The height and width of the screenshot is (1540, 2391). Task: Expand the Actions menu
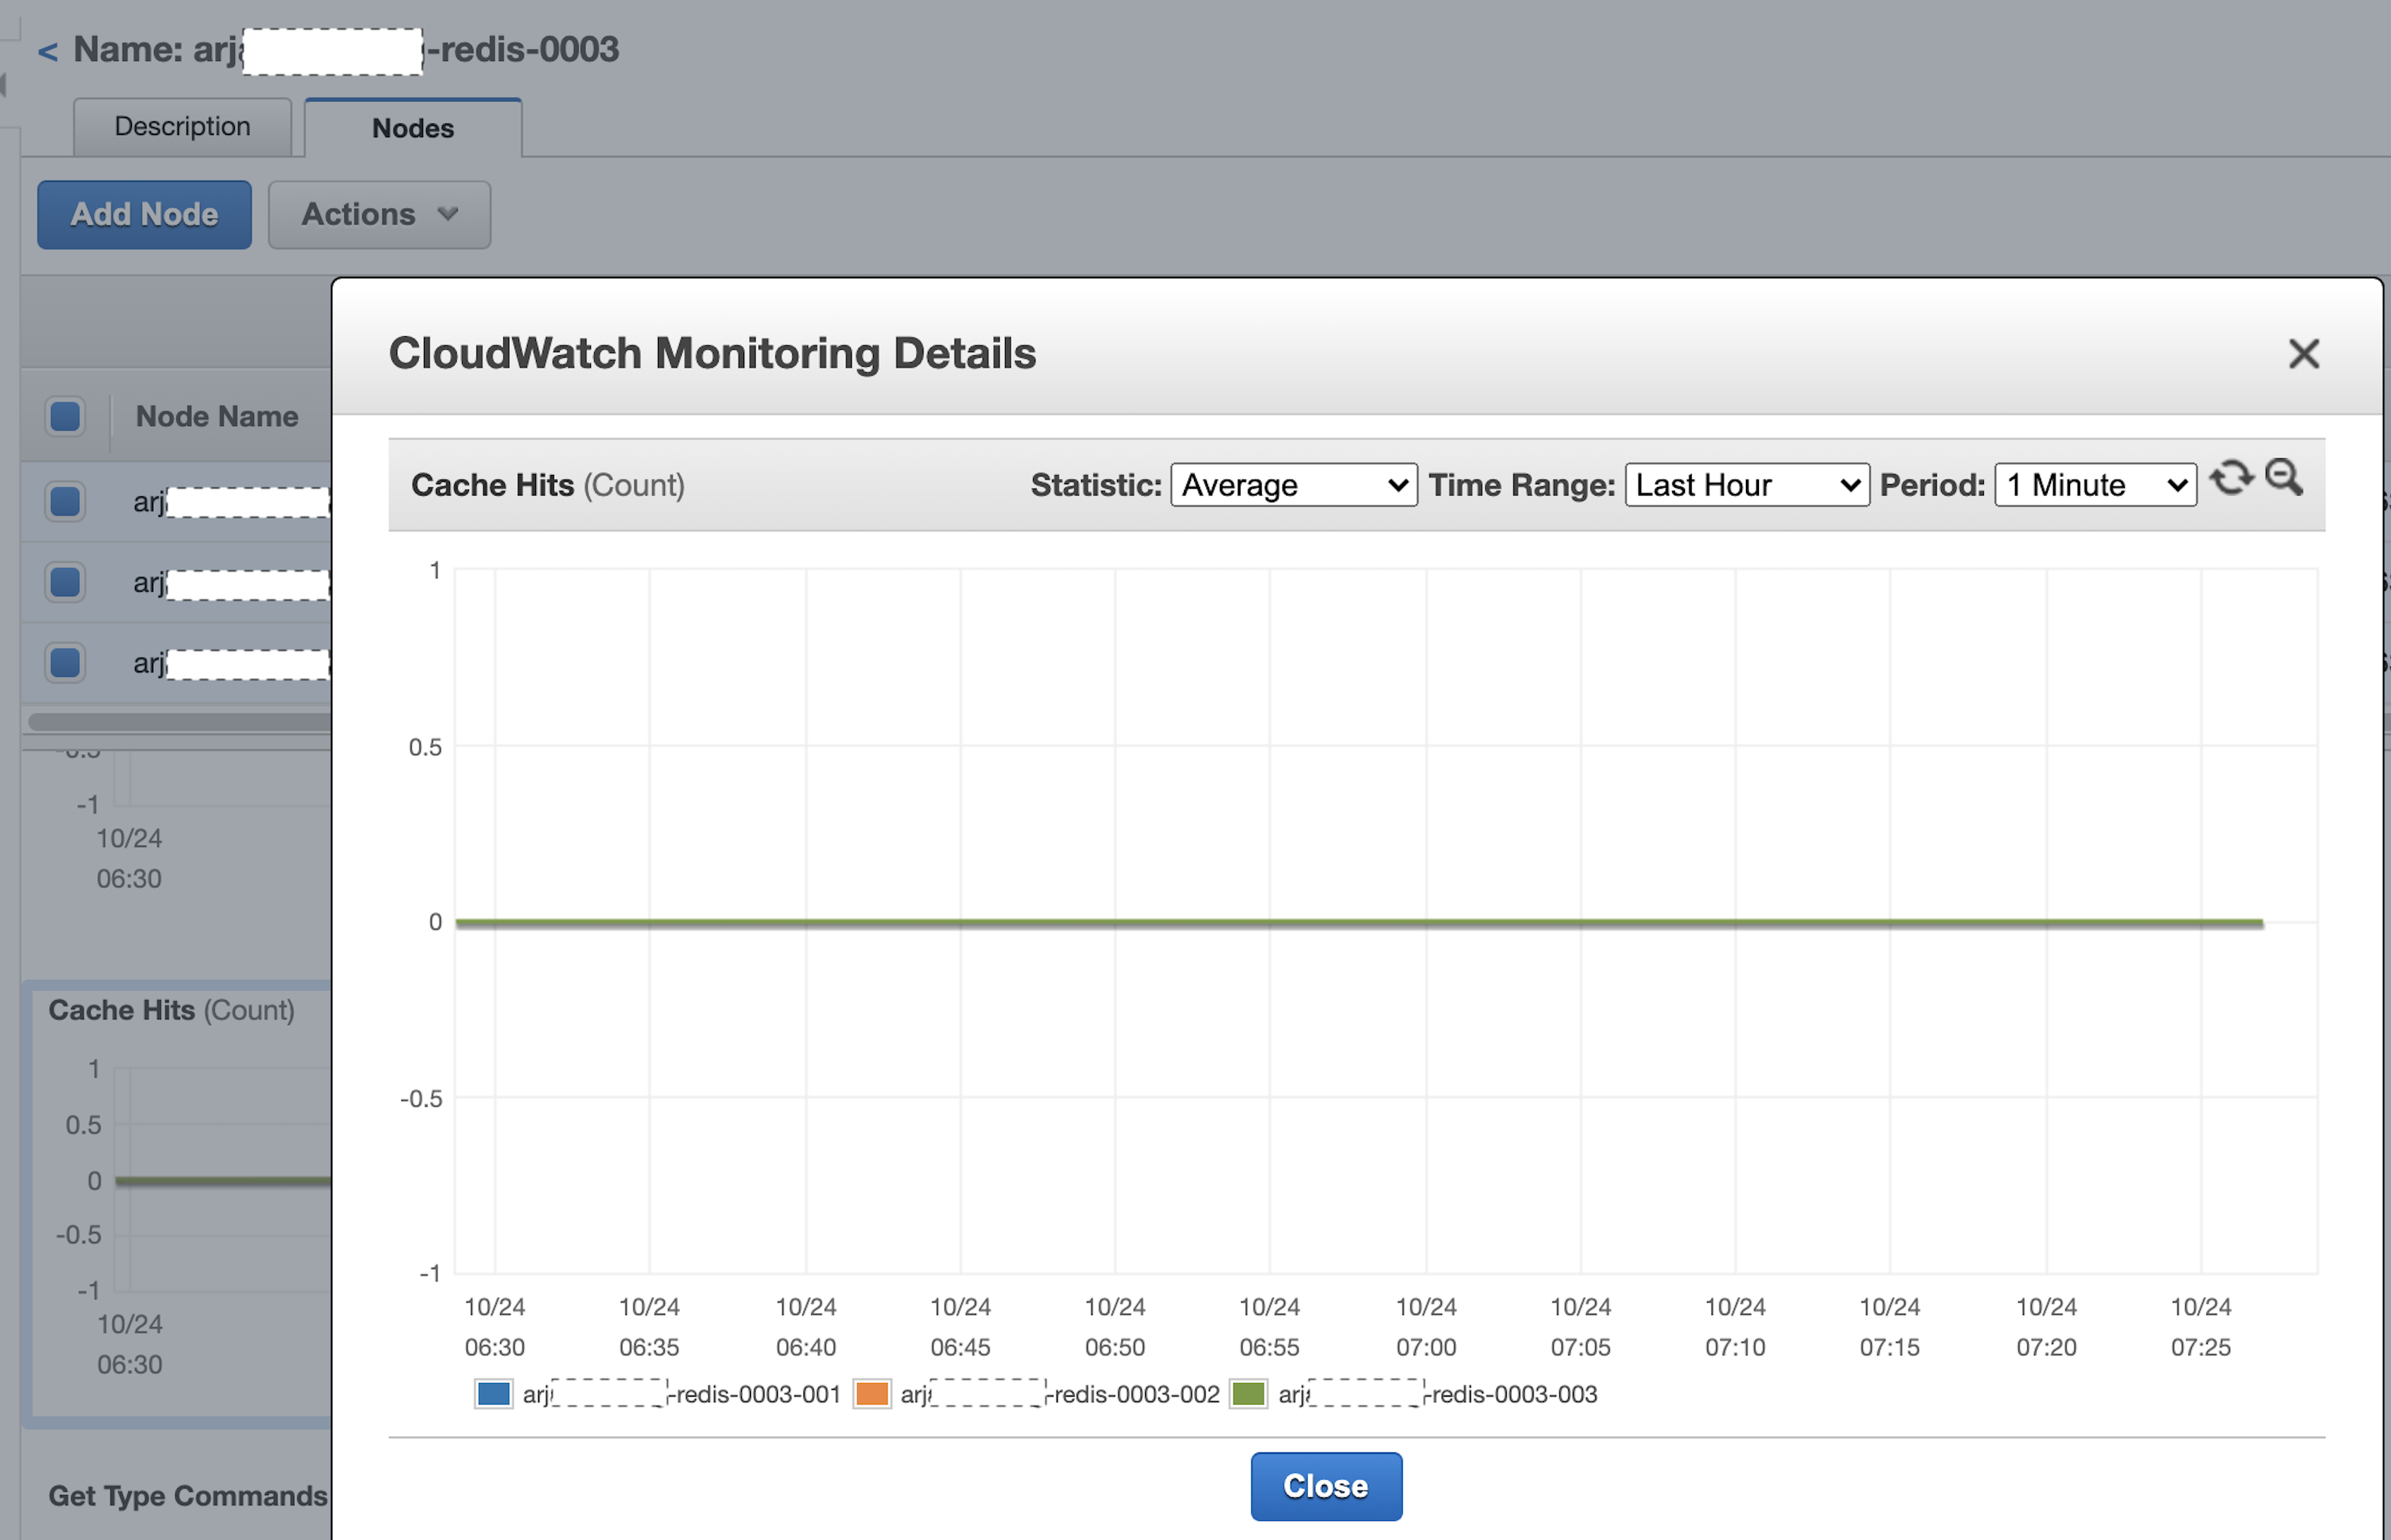pyautogui.click(x=379, y=214)
